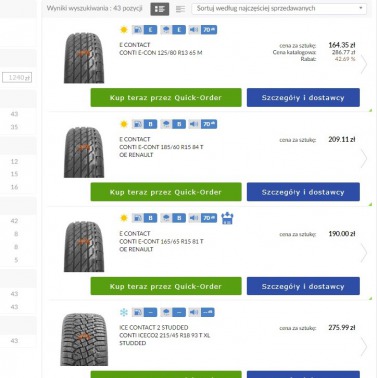The height and width of the screenshot is (378, 377).
Task: Click summer sun icon on first tire
Action: point(124,30)
